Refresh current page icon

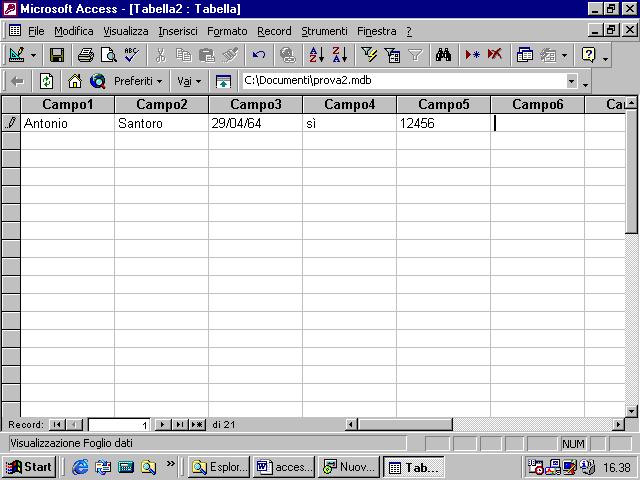coord(46,82)
